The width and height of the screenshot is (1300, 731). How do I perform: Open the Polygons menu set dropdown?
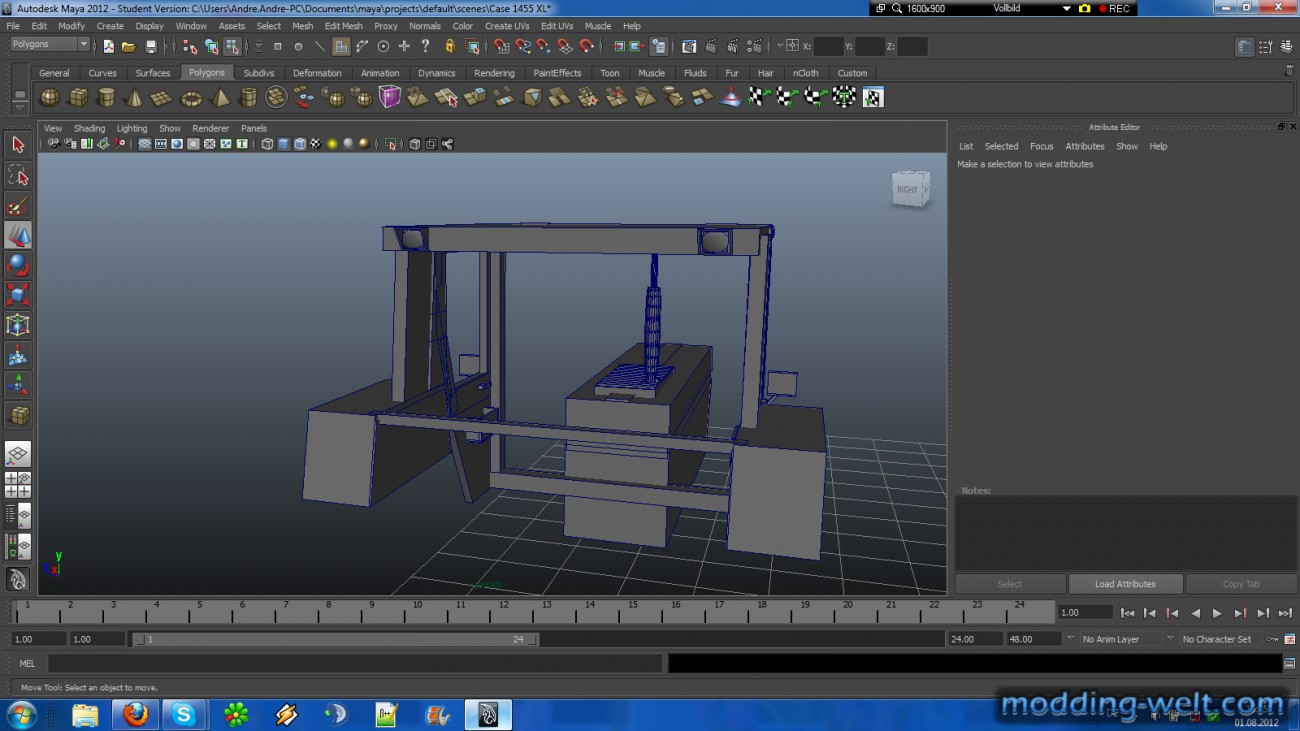click(50, 44)
